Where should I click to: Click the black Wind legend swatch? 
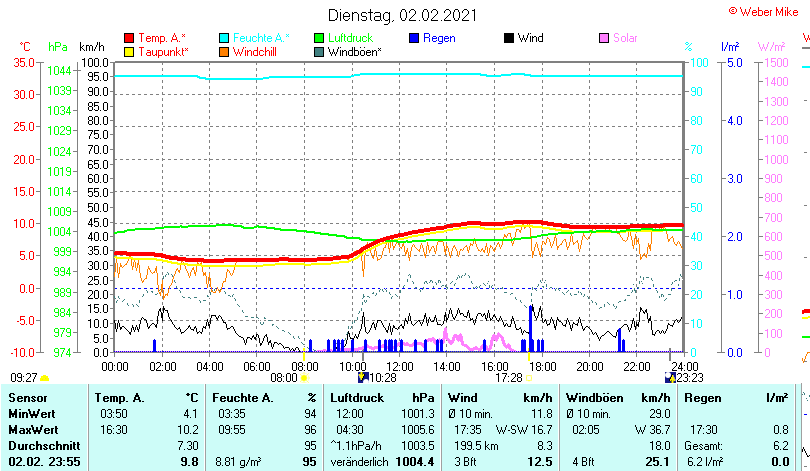click(509, 38)
